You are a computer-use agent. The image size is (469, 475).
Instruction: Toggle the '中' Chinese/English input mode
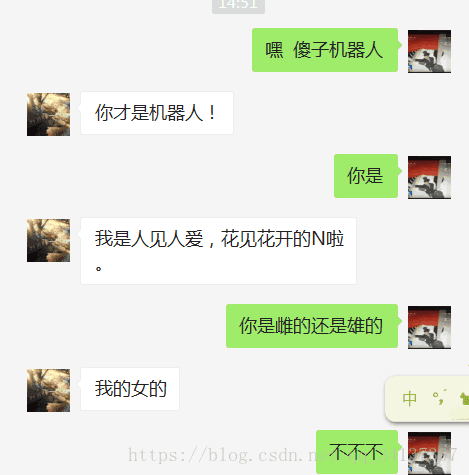tap(409, 399)
